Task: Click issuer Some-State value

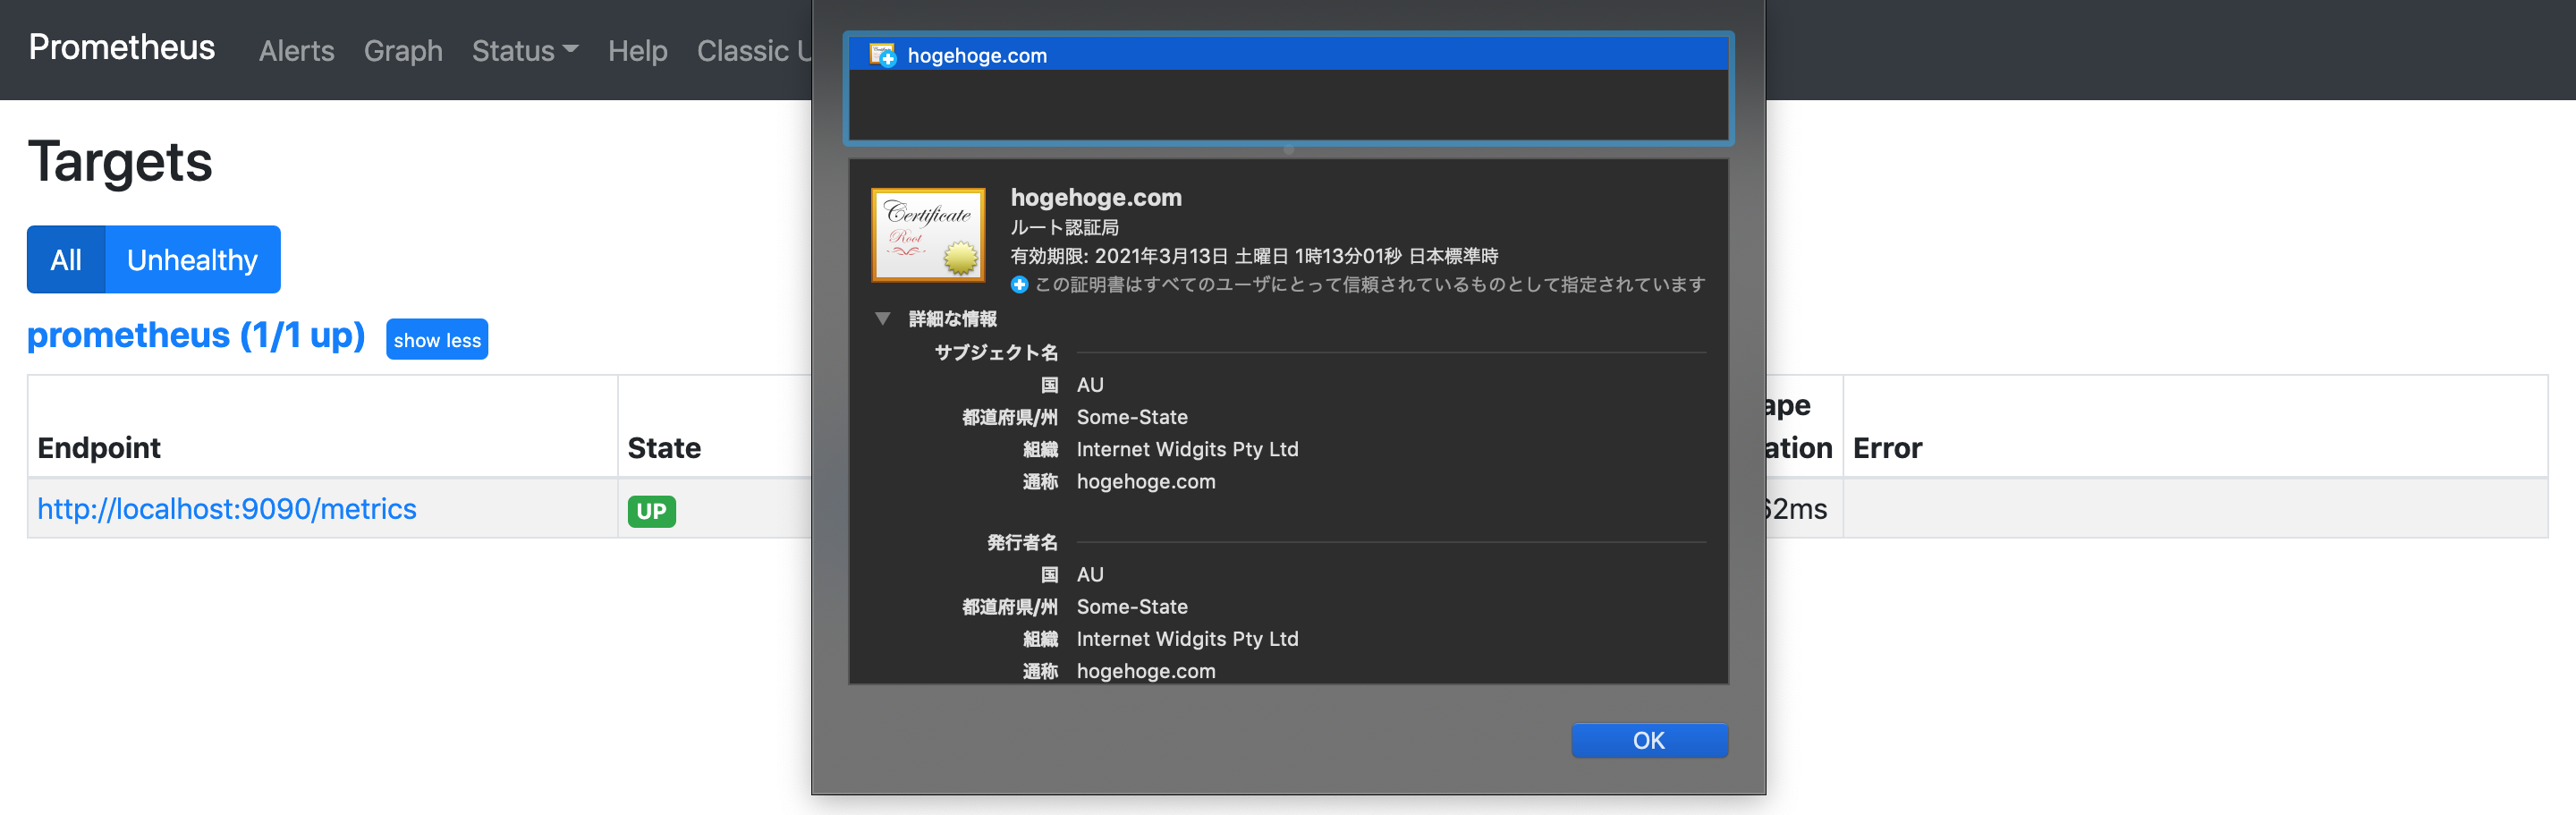Action: coord(1132,607)
